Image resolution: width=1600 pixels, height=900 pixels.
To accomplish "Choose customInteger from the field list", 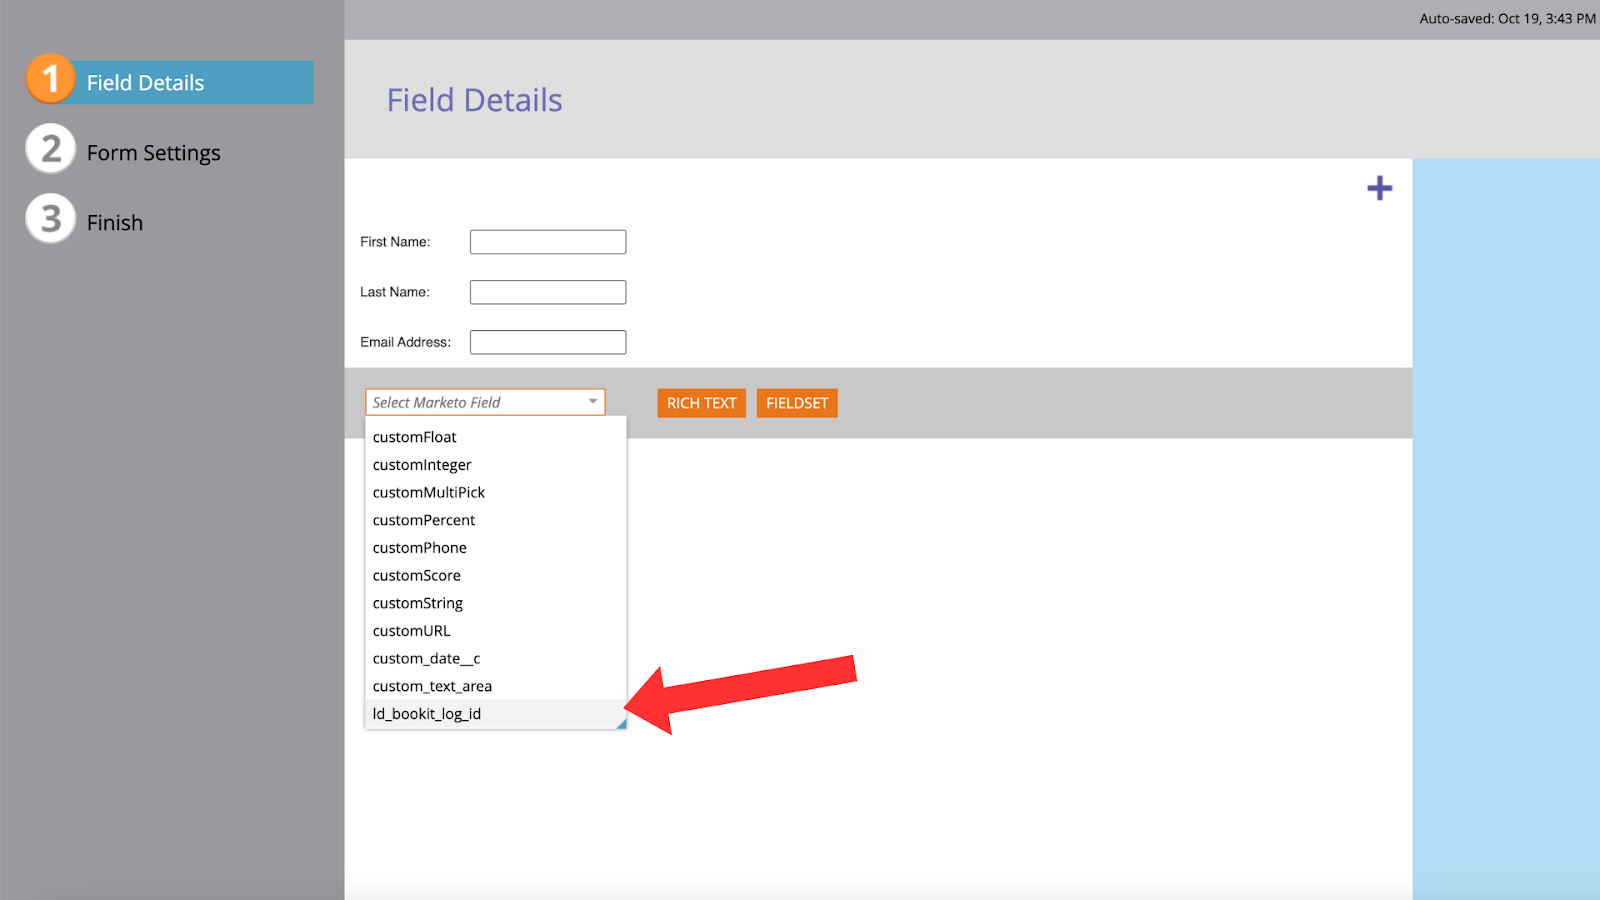I will point(422,465).
